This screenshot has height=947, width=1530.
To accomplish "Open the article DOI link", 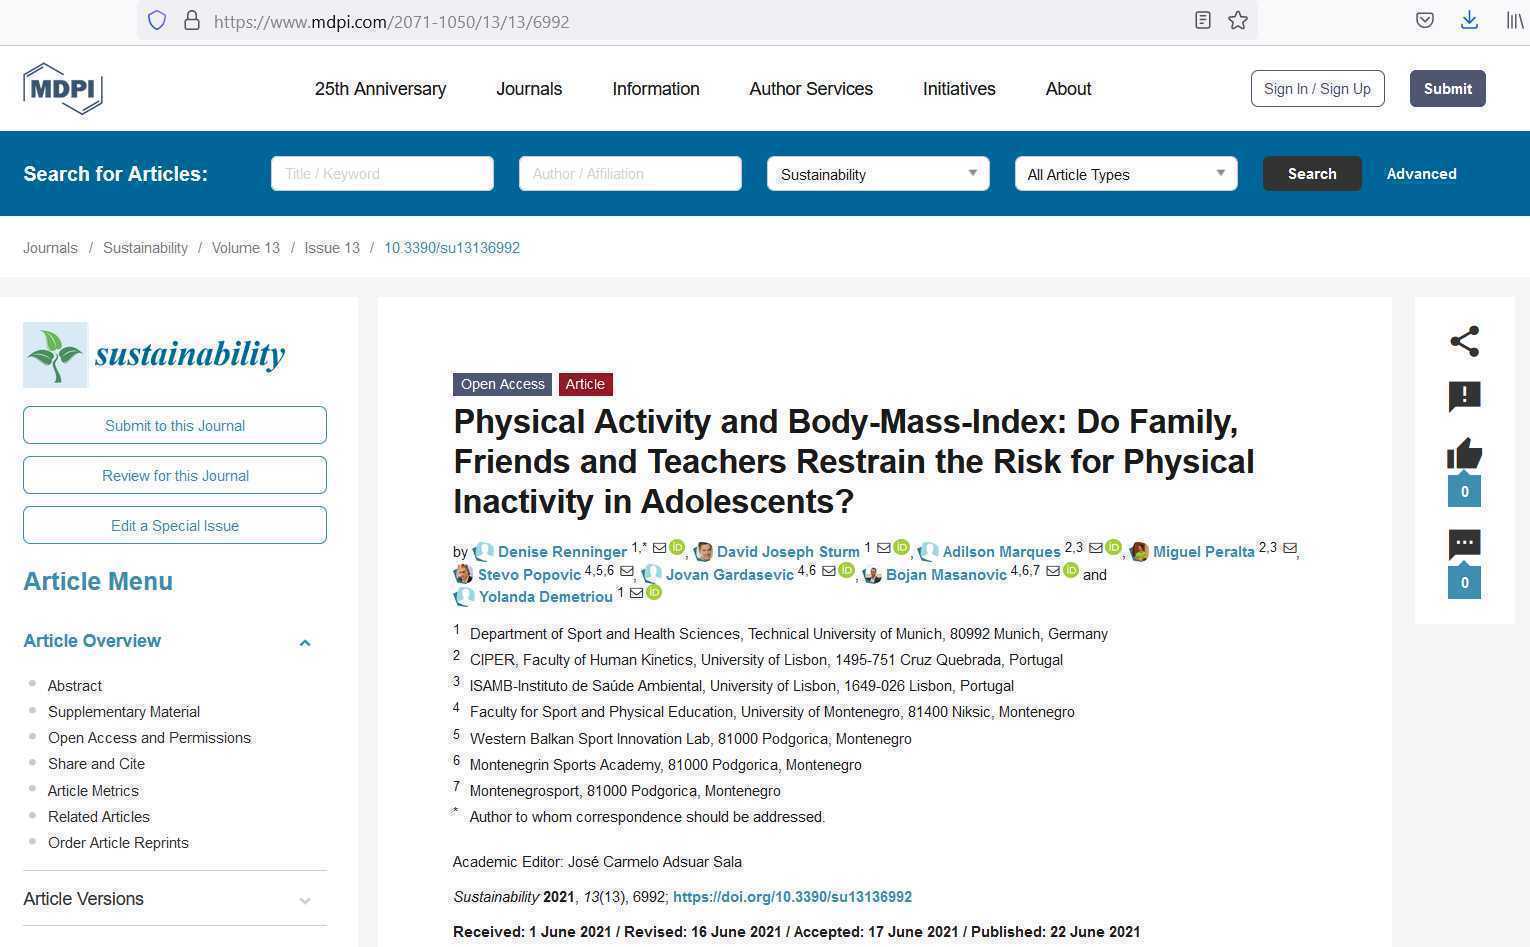I will click(x=792, y=897).
